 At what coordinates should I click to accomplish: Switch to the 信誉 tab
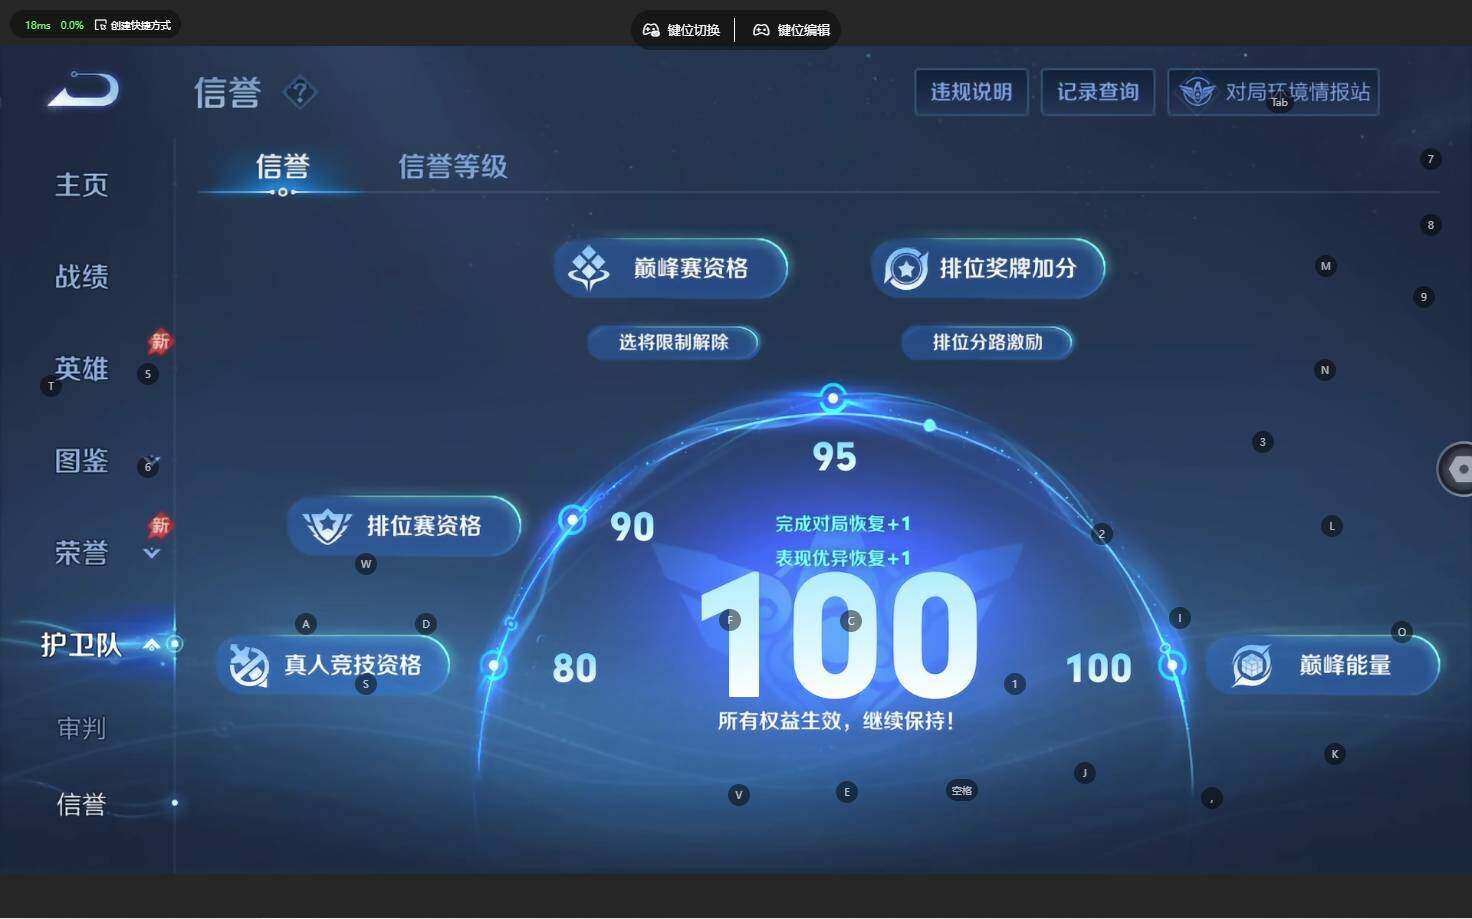282,166
